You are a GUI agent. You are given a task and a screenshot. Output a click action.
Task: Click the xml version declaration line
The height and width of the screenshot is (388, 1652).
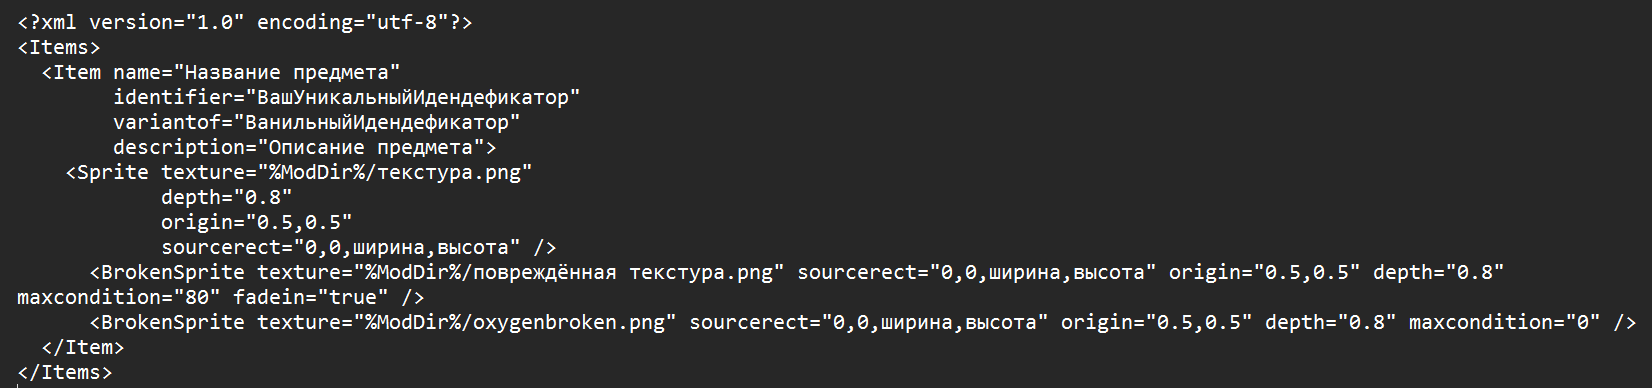tap(245, 22)
